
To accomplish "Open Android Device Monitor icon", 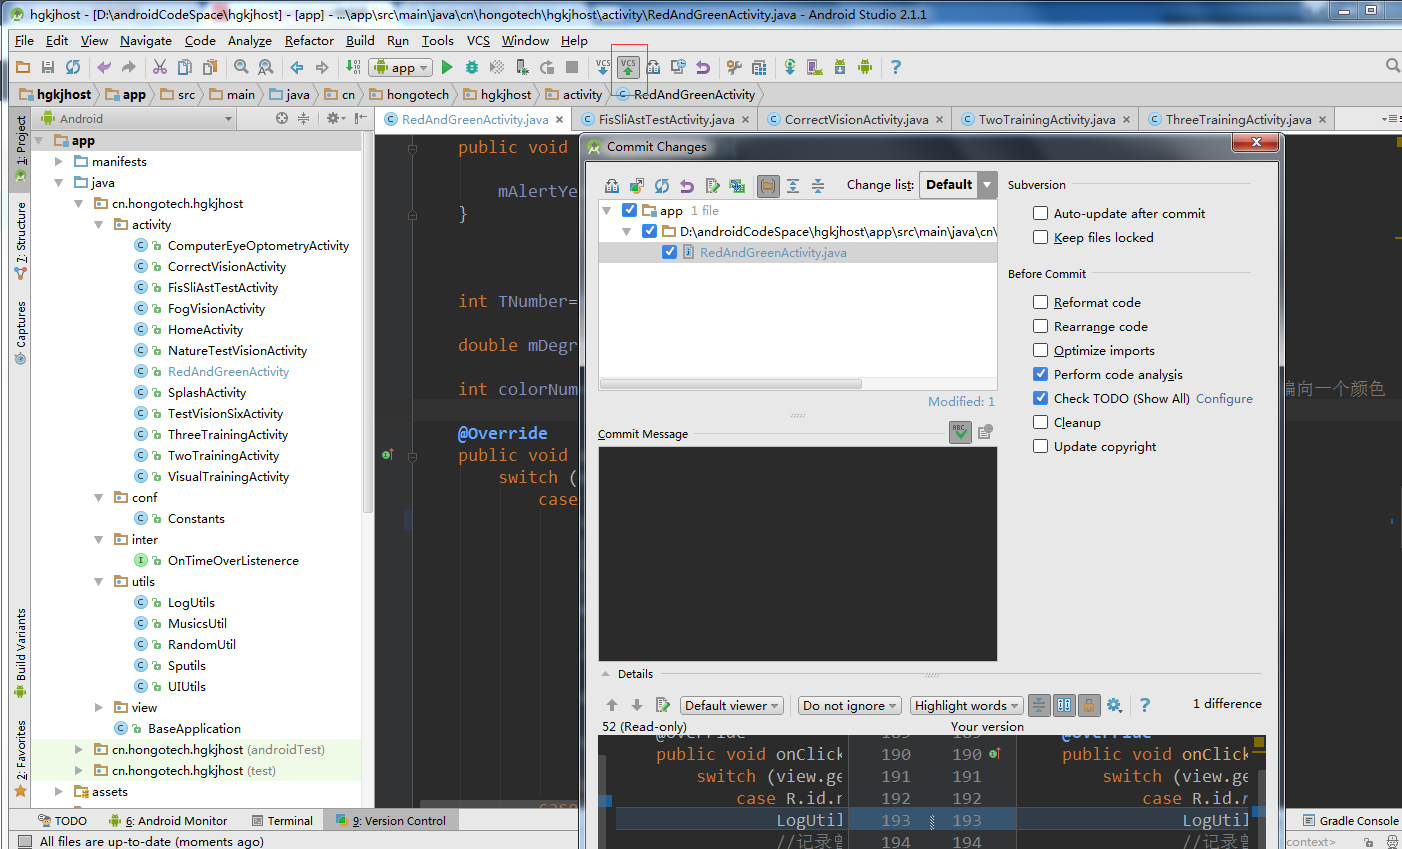I will [865, 67].
